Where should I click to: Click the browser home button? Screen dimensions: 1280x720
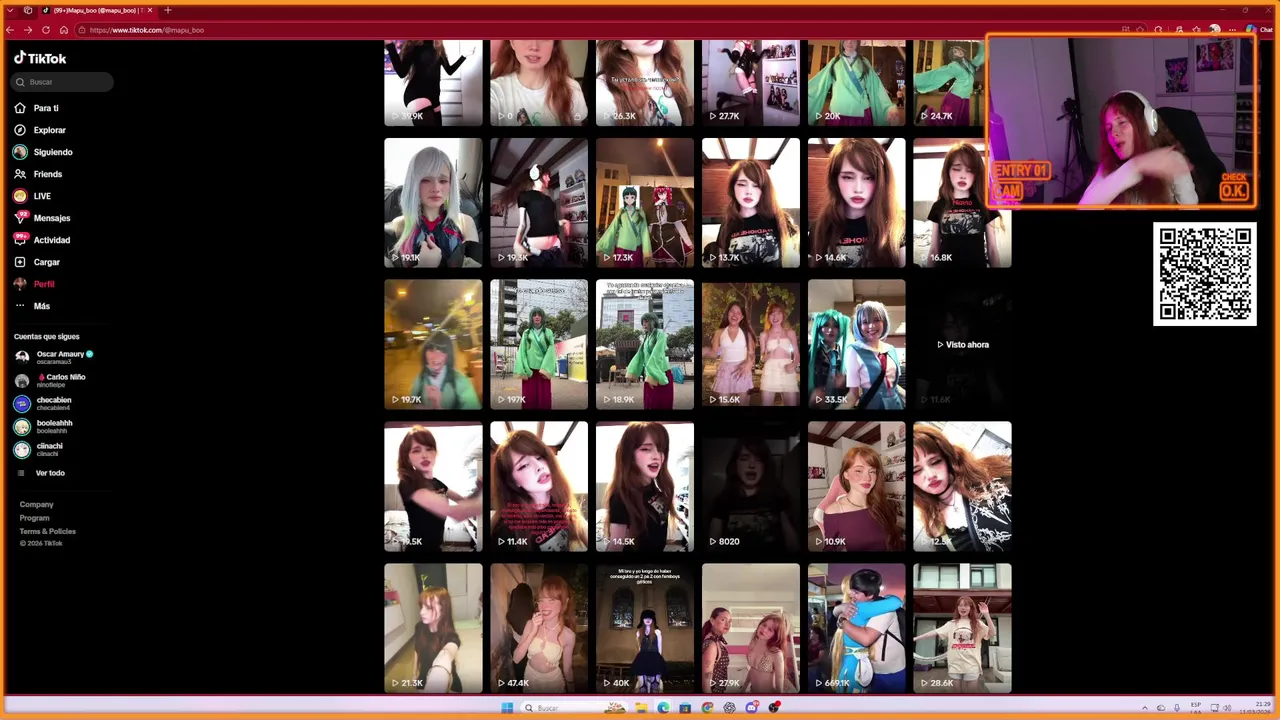point(64,30)
